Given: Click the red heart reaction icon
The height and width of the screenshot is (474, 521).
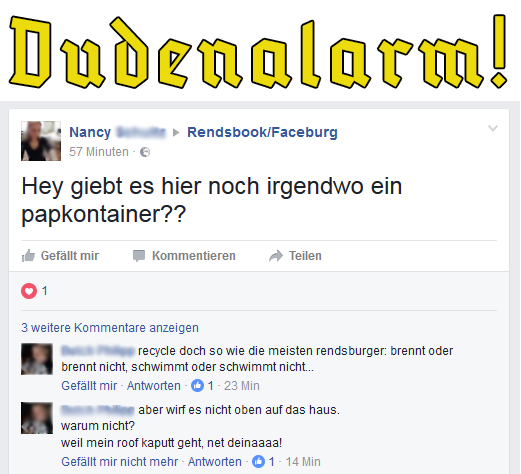Looking at the screenshot, I should click(x=29, y=291).
